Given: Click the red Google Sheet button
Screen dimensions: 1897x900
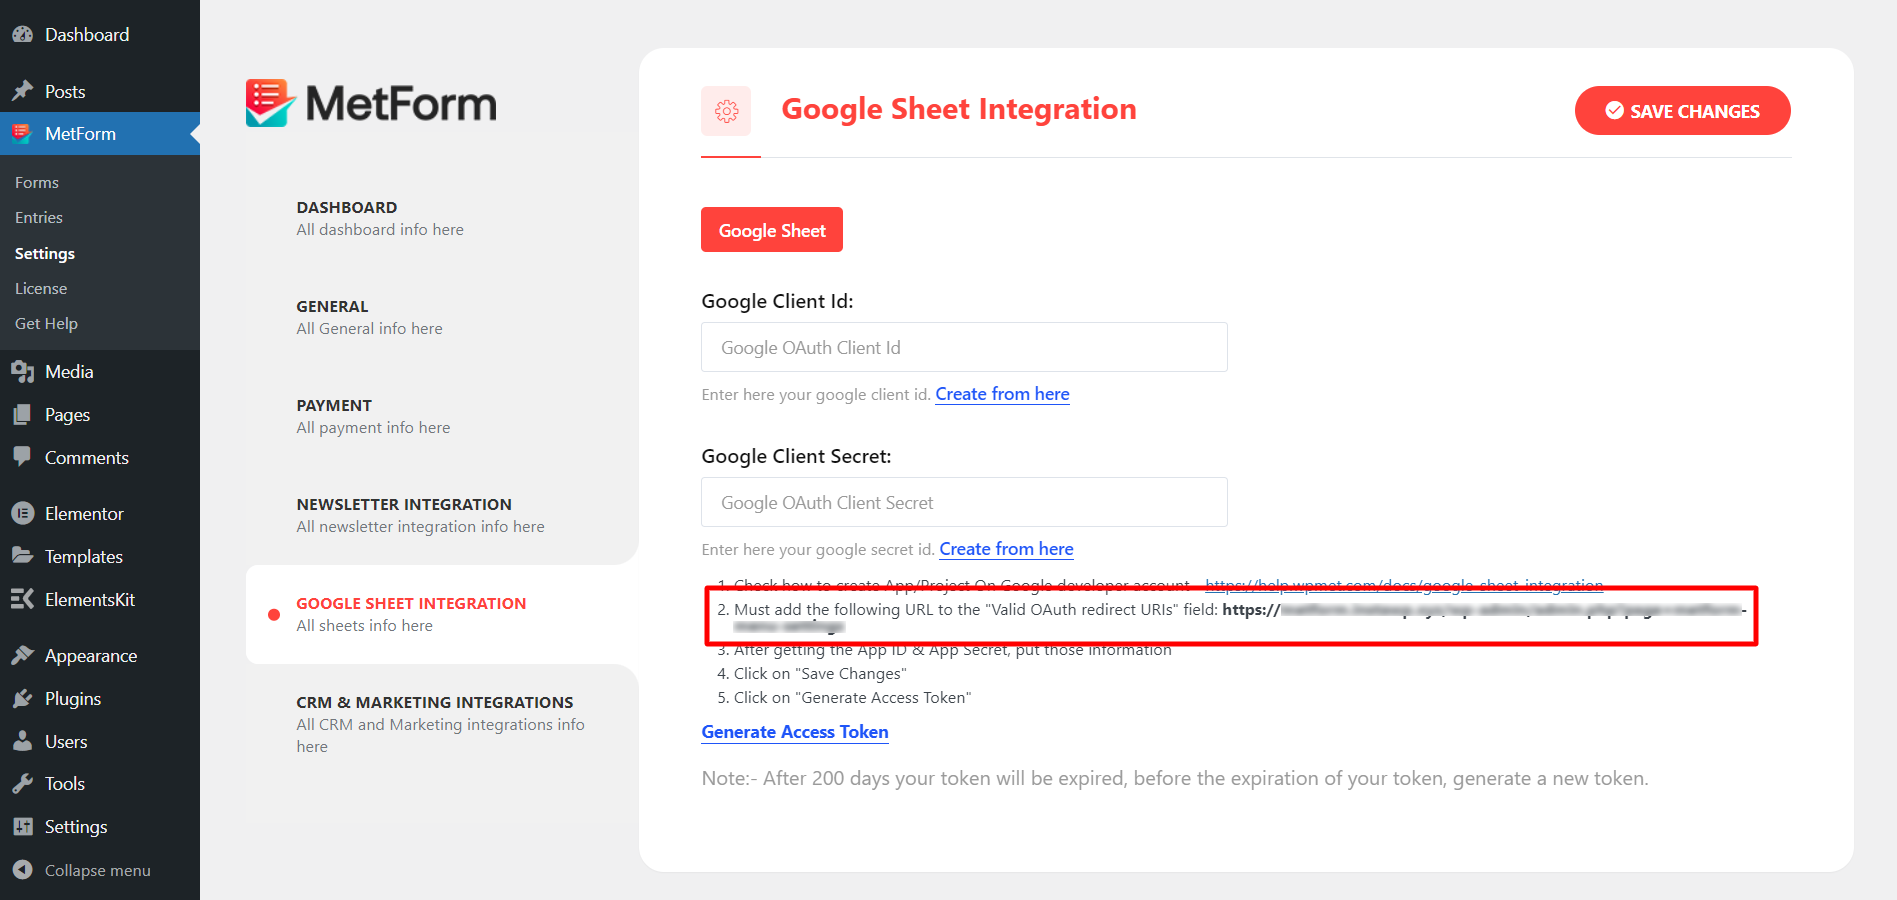Looking at the screenshot, I should [x=772, y=230].
